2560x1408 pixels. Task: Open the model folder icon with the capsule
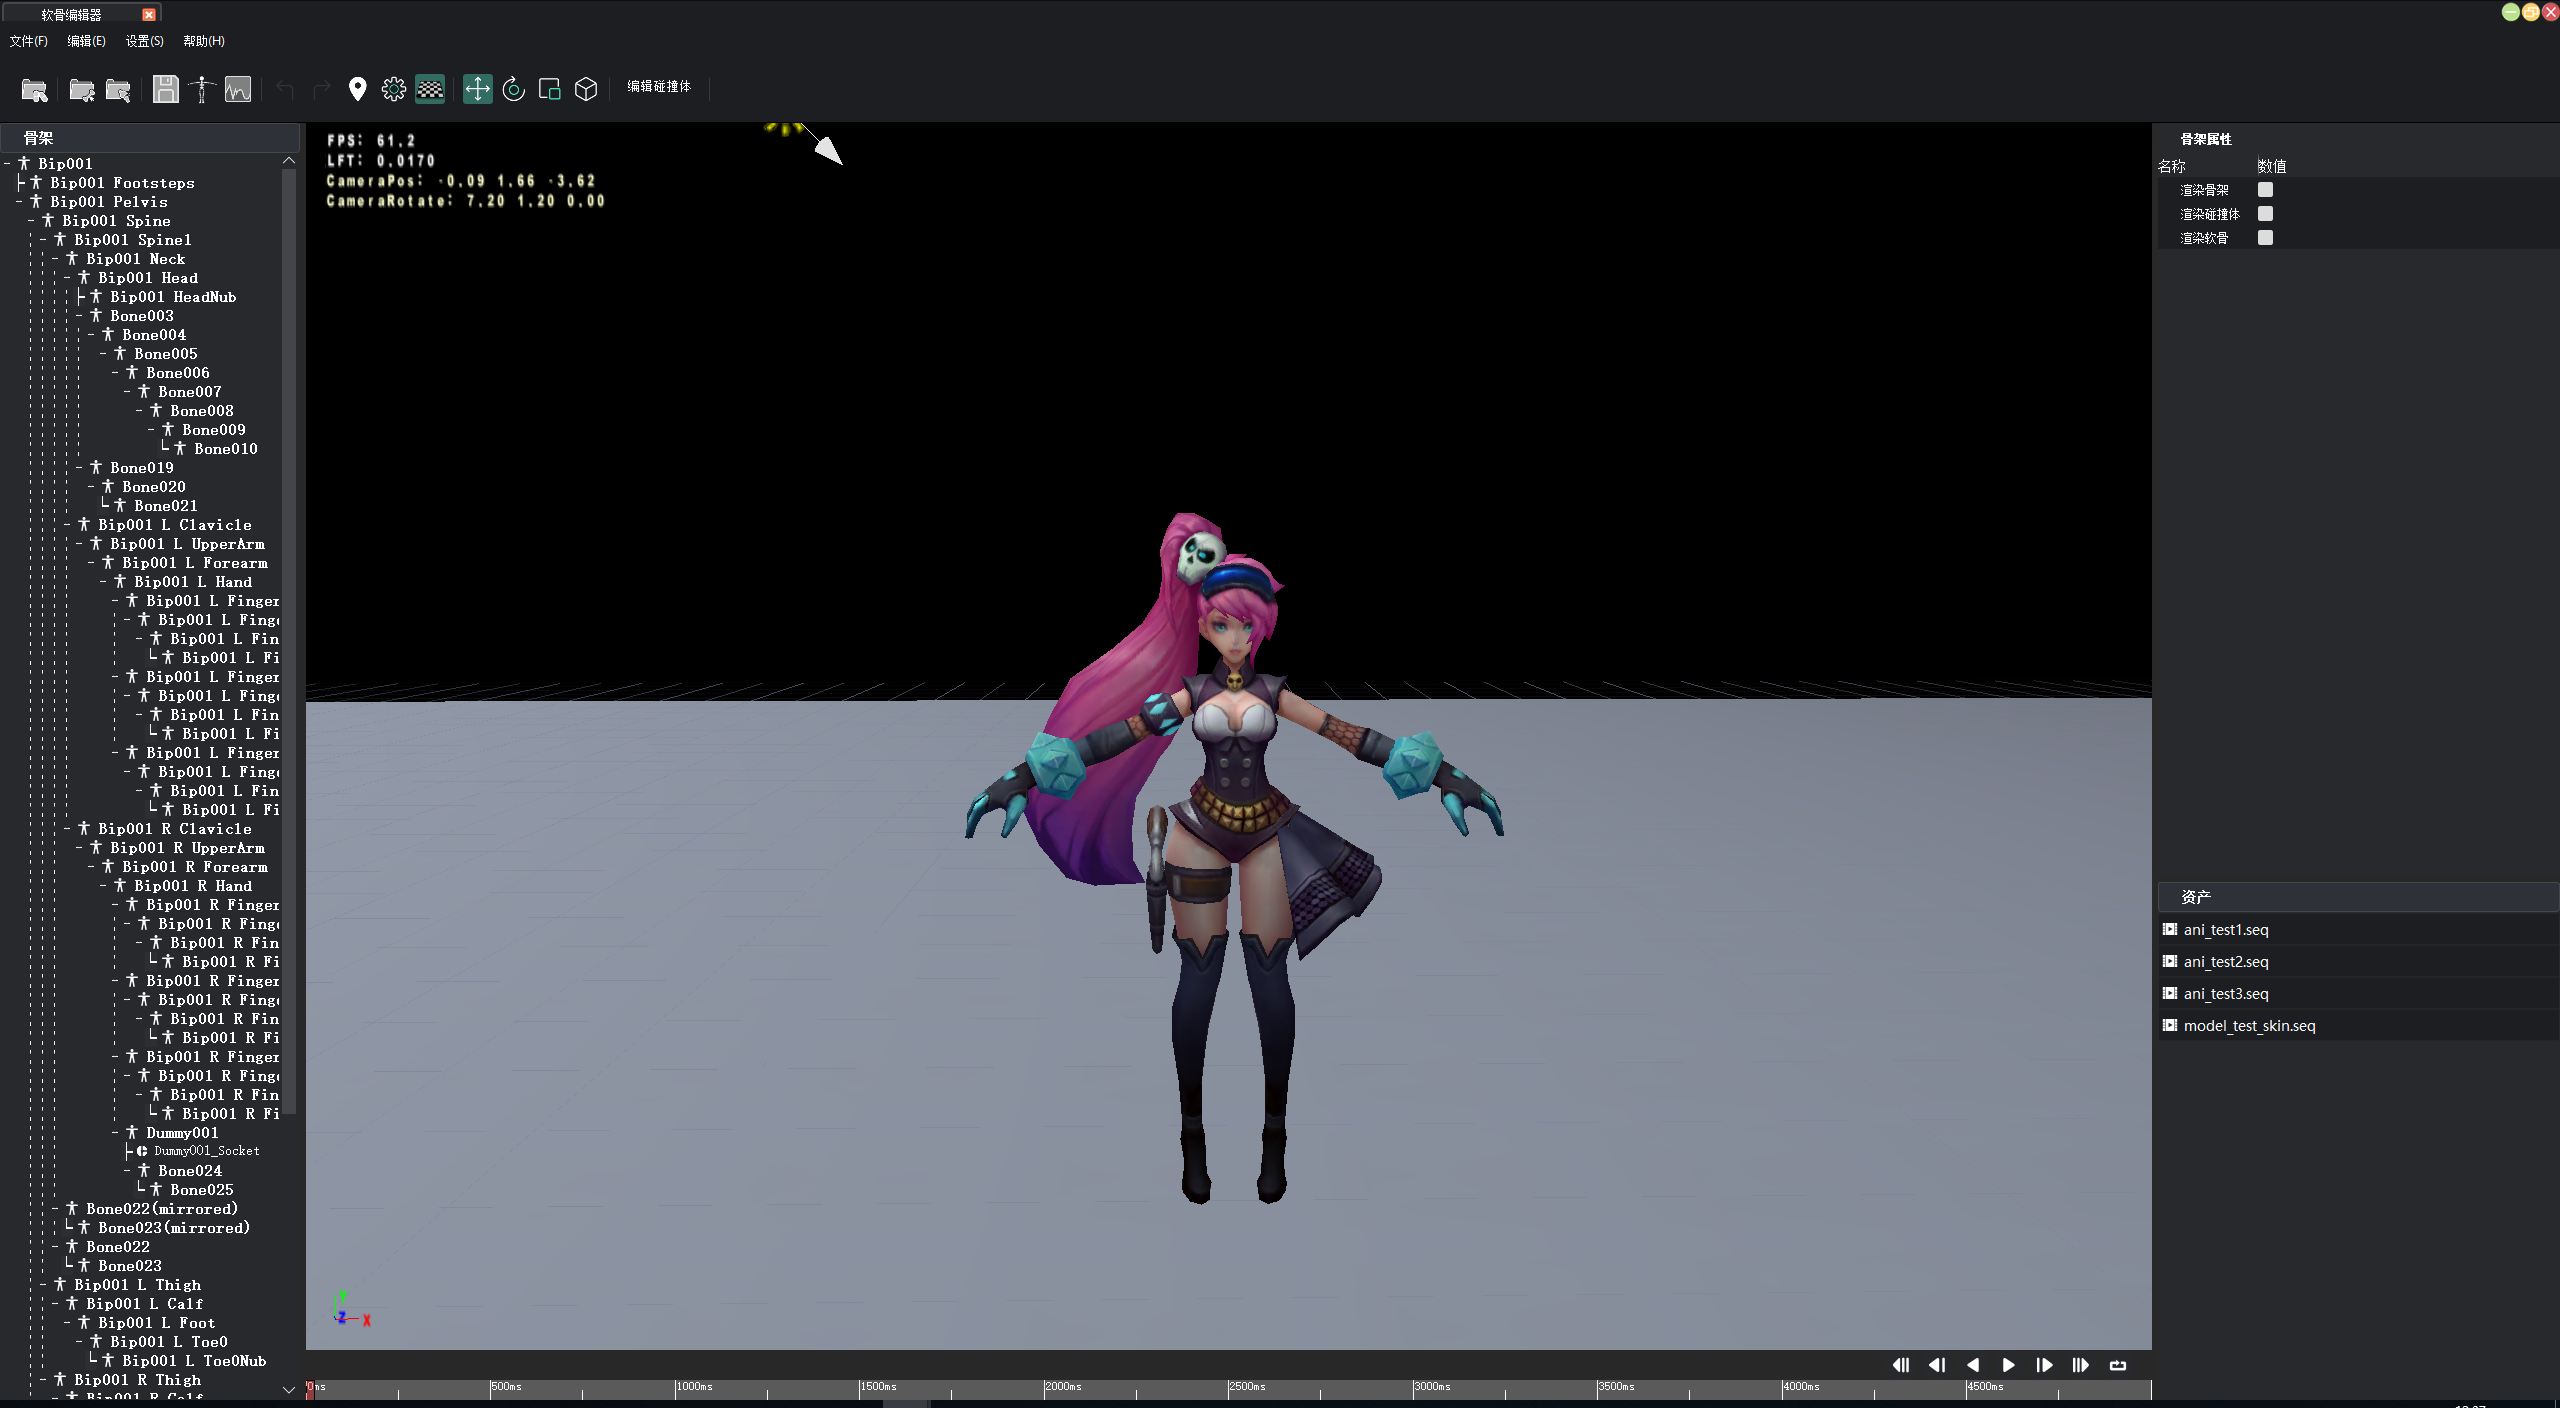34,90
